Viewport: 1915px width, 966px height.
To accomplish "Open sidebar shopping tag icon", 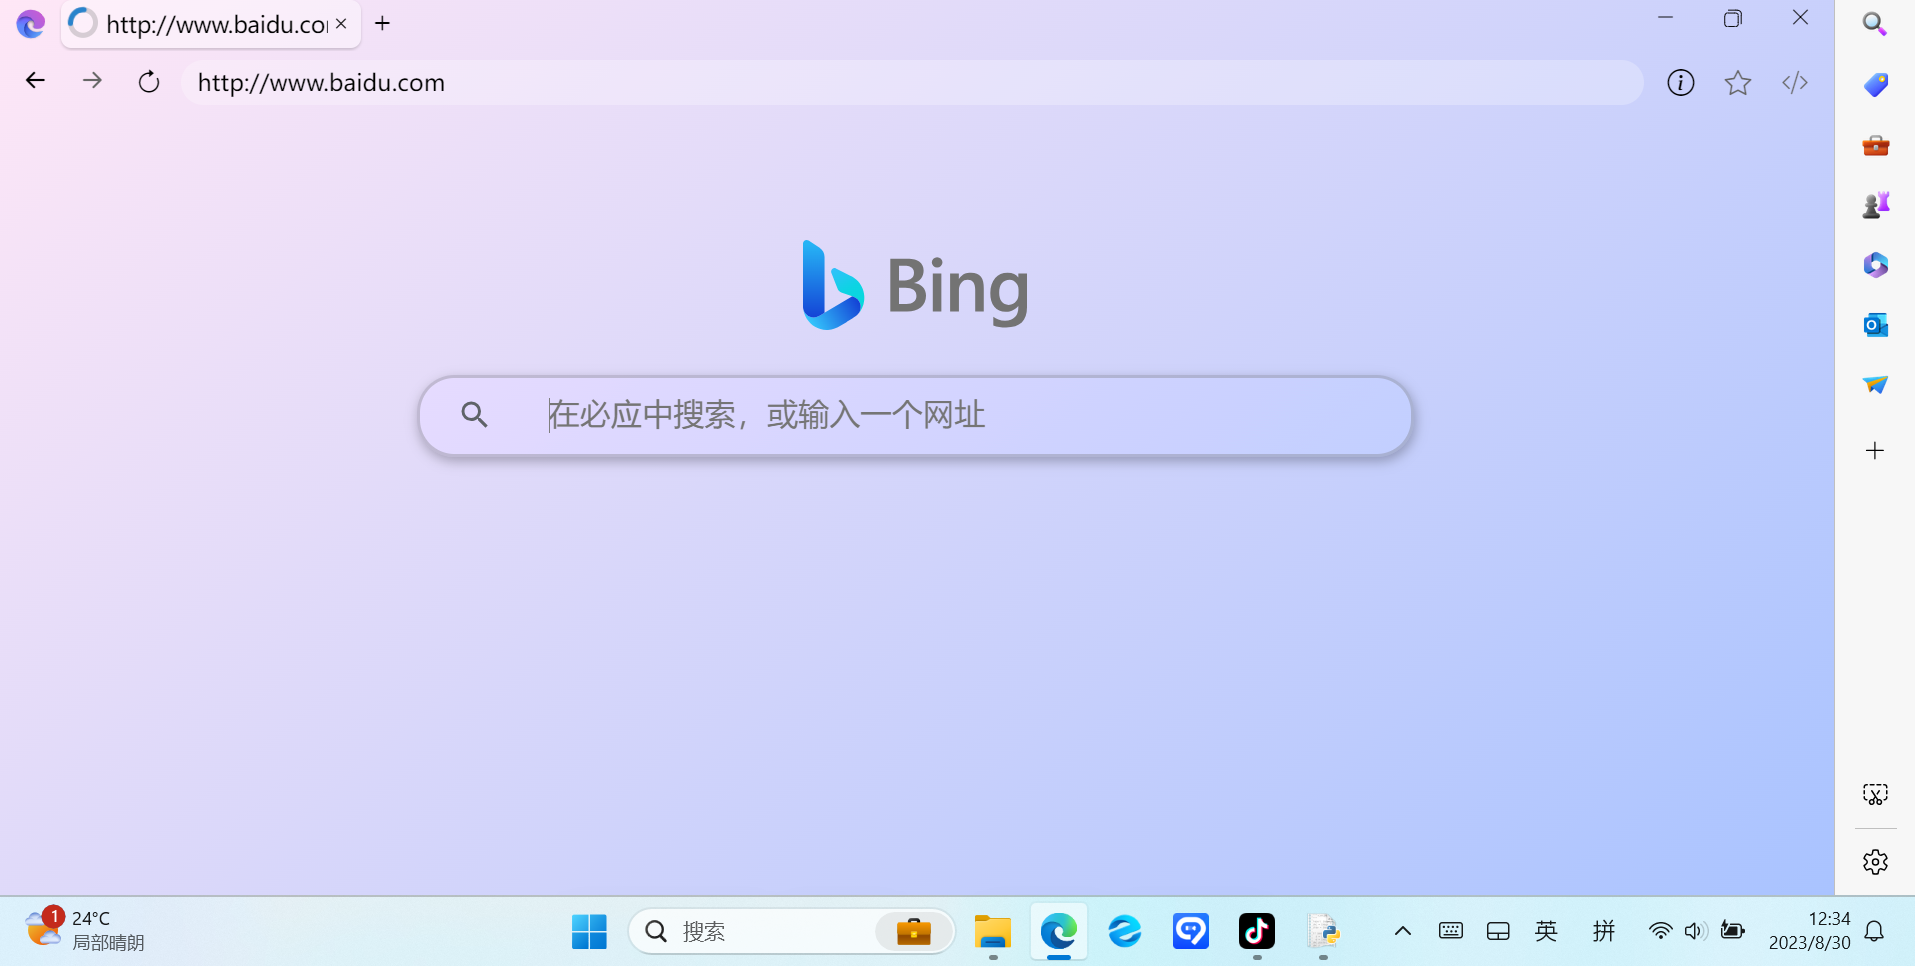I will click(1875, 85).
